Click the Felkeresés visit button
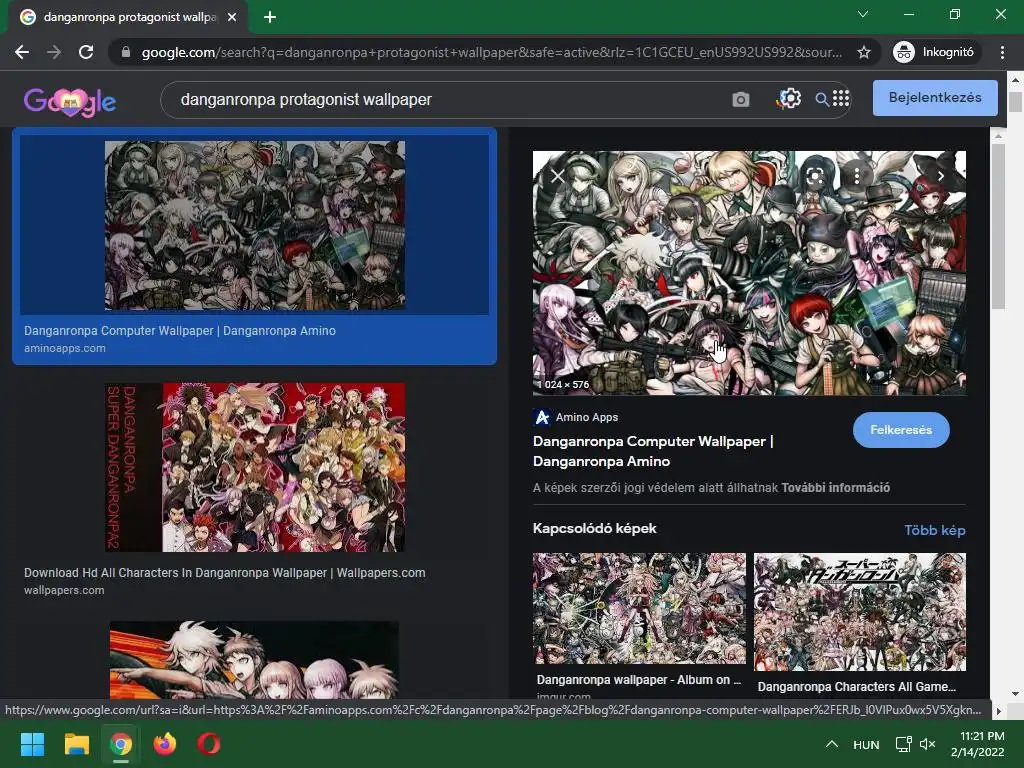Viewport: 1024px width, 768px height. [x=901, y=430]
